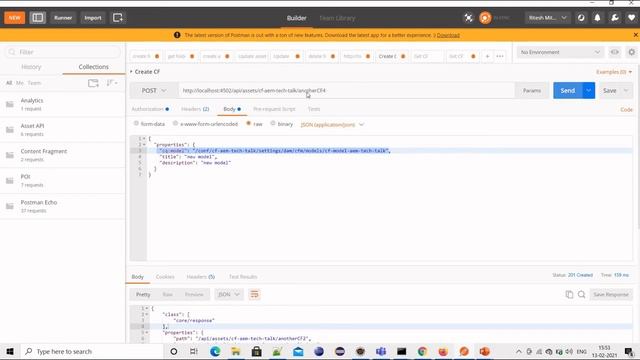Open the Asset API collection folder

[x=63, y=129]
